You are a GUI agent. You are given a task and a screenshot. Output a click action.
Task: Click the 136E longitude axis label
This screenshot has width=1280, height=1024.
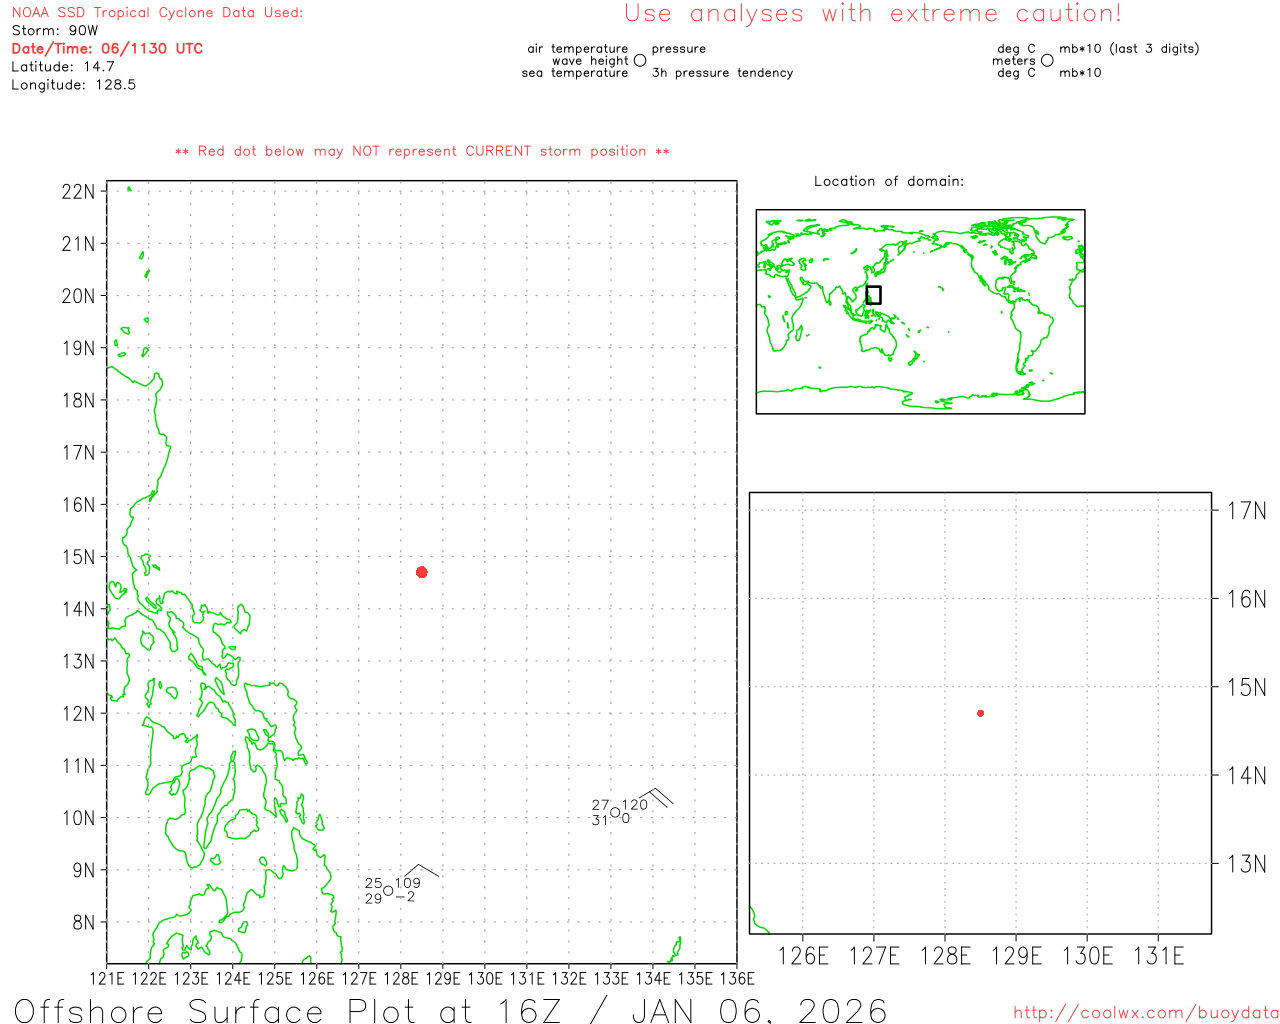(737, 978)
